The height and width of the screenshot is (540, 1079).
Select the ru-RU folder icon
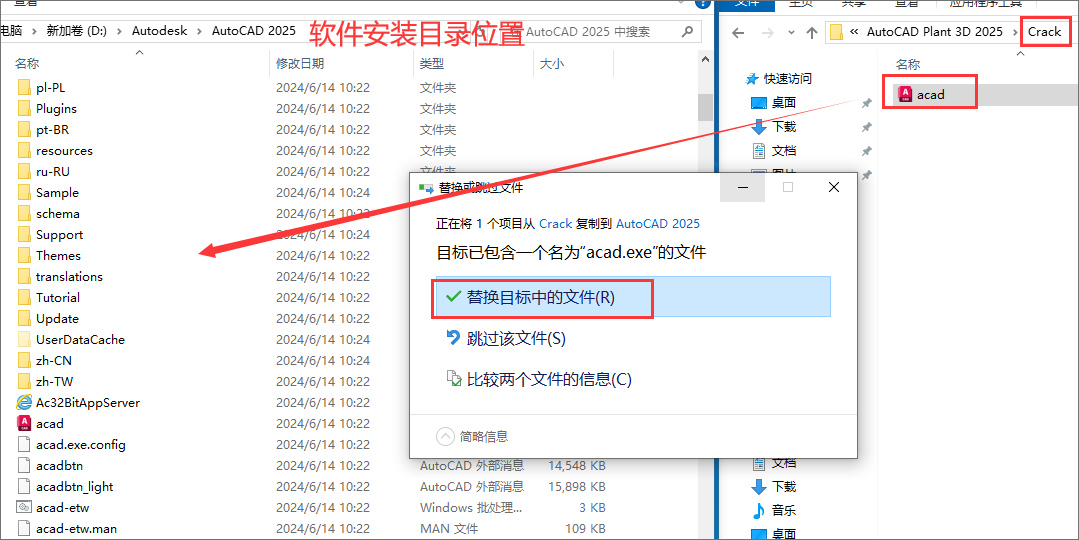point(24,171)
